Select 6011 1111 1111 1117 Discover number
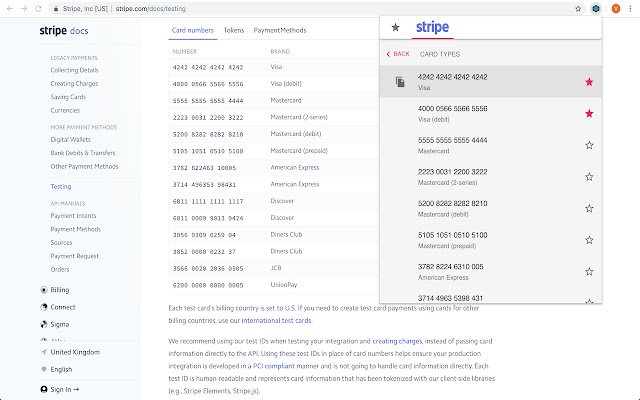The height and width of the screenshot is (400, 640). (x=208, y=202)
